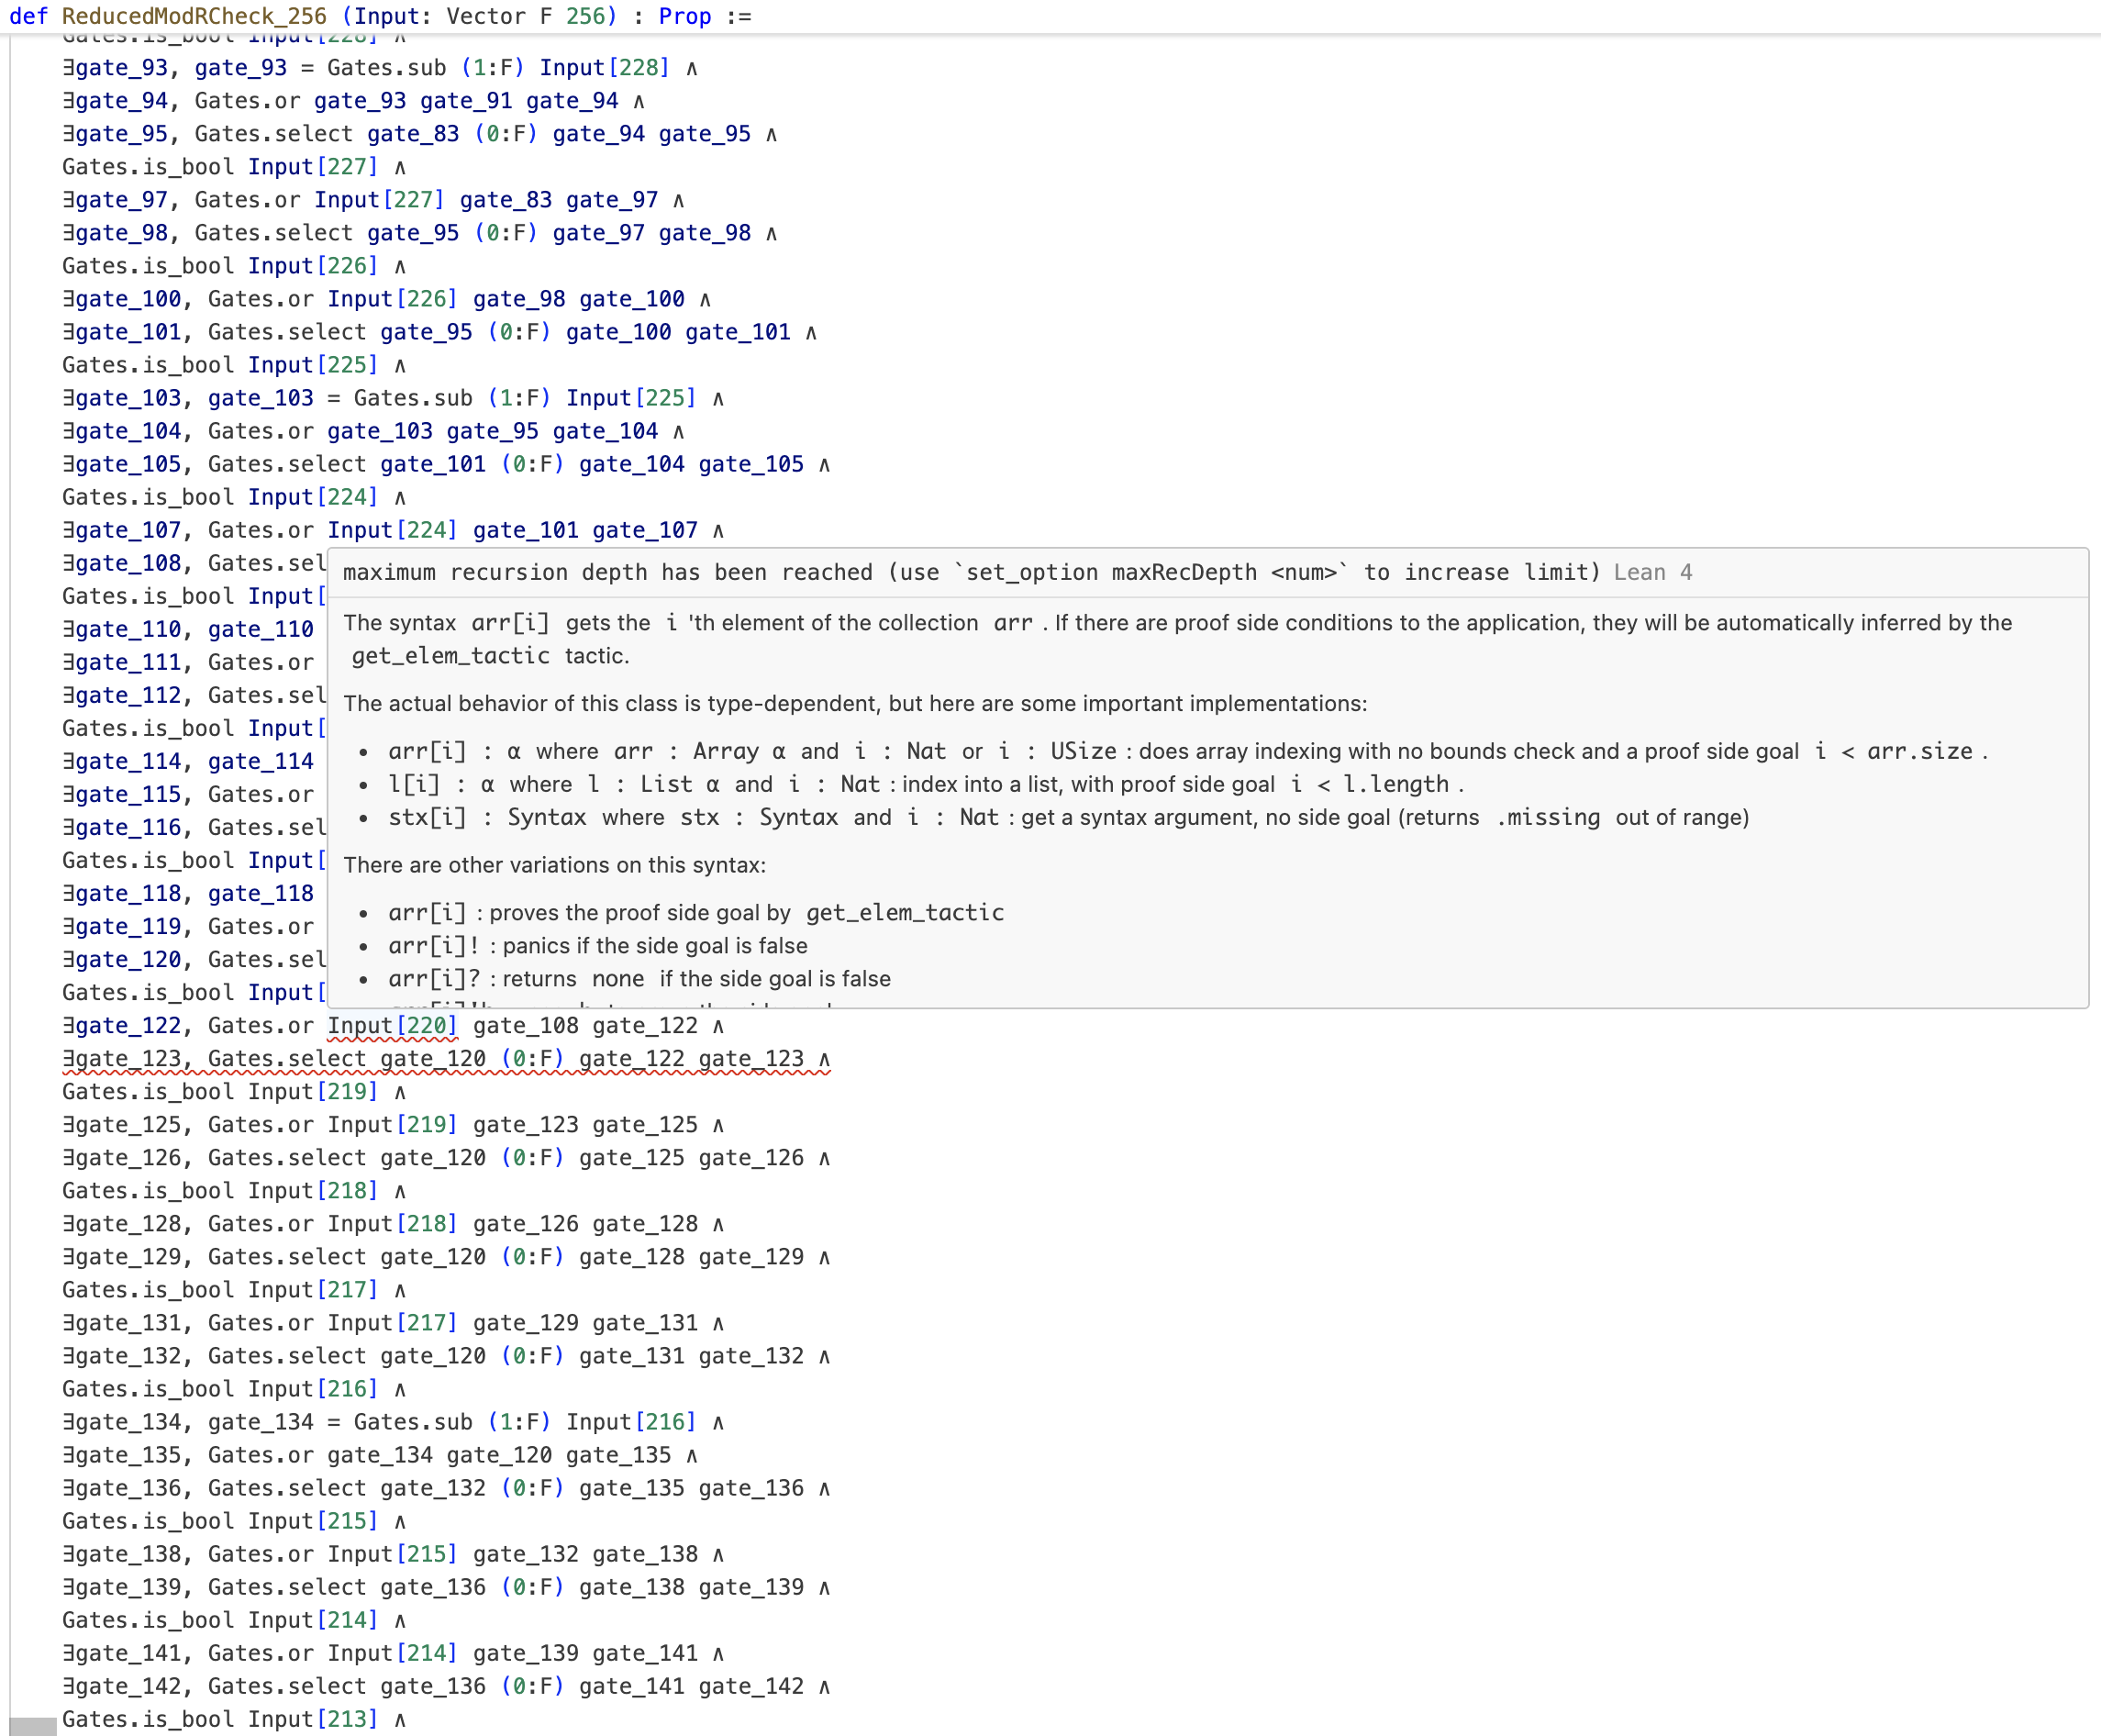The height and width of the screenshot is (1736, 2101).
Task: Click 'Vector F 256' type in header
Action: point(526,16)
